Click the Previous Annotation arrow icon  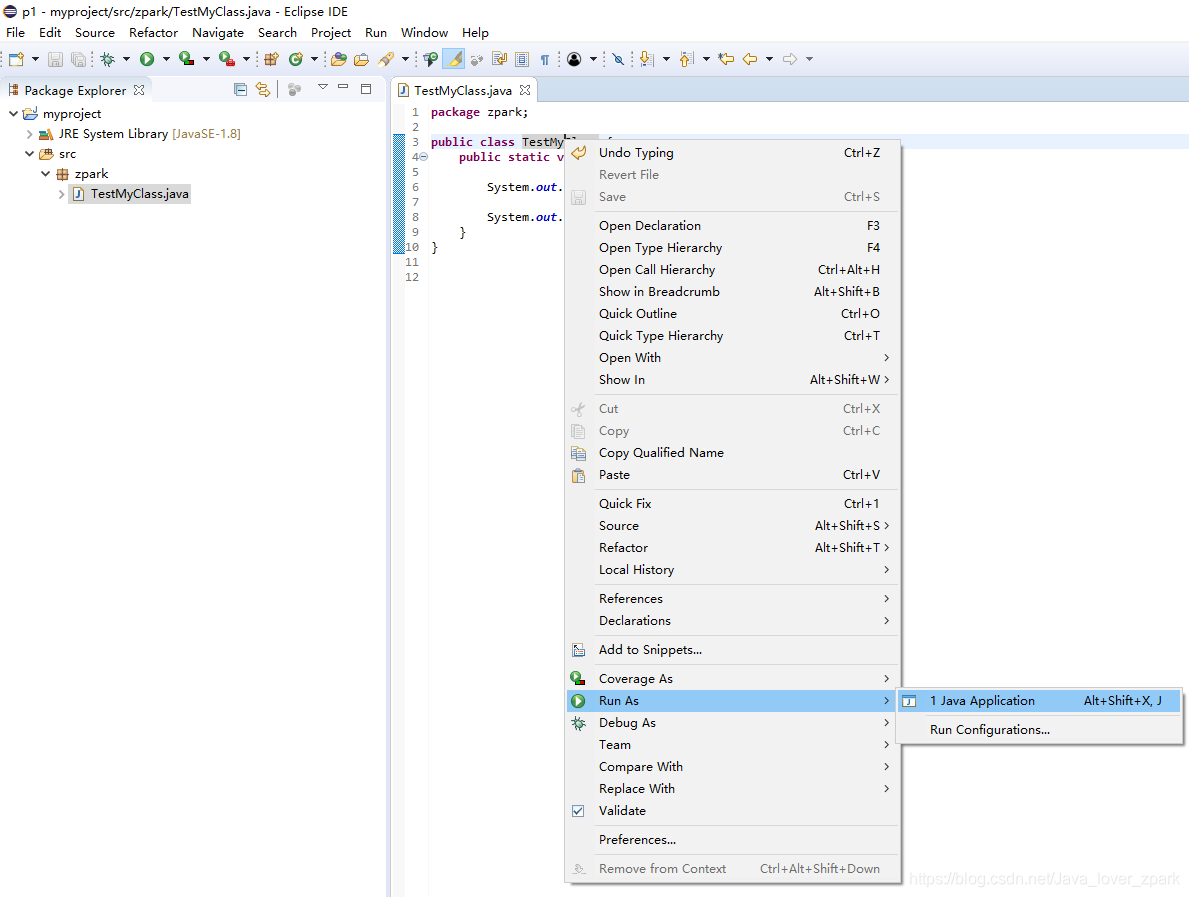click(686, 59)
